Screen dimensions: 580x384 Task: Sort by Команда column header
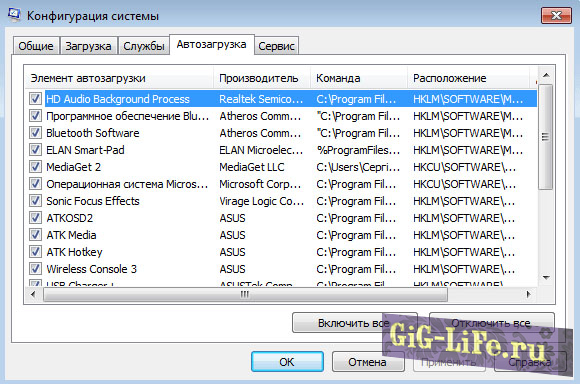click(359, 78)
